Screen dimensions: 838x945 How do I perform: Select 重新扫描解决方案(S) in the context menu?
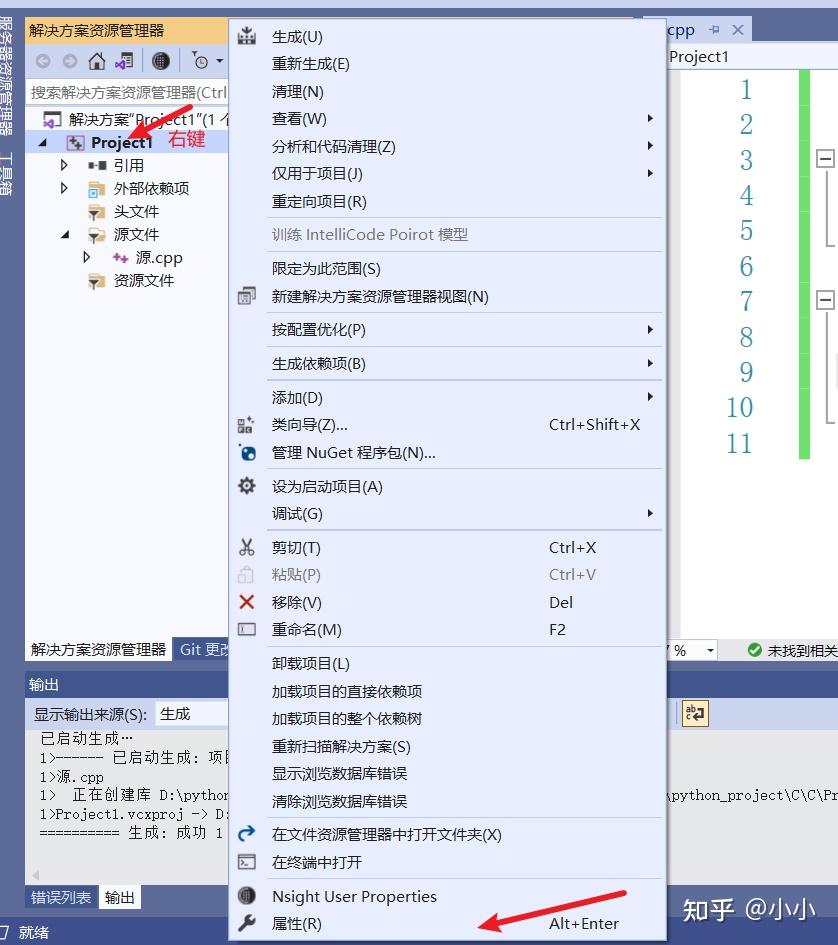point(447,746)
